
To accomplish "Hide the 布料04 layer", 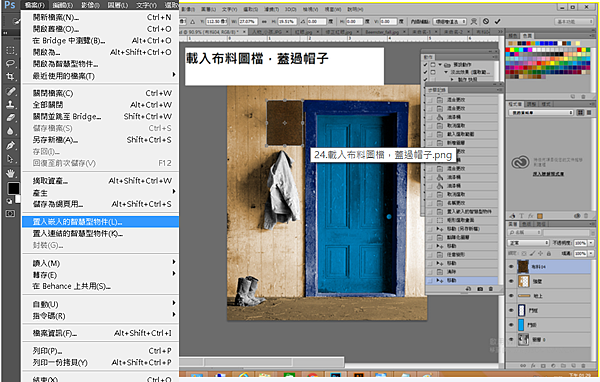I will coord(511,267).
